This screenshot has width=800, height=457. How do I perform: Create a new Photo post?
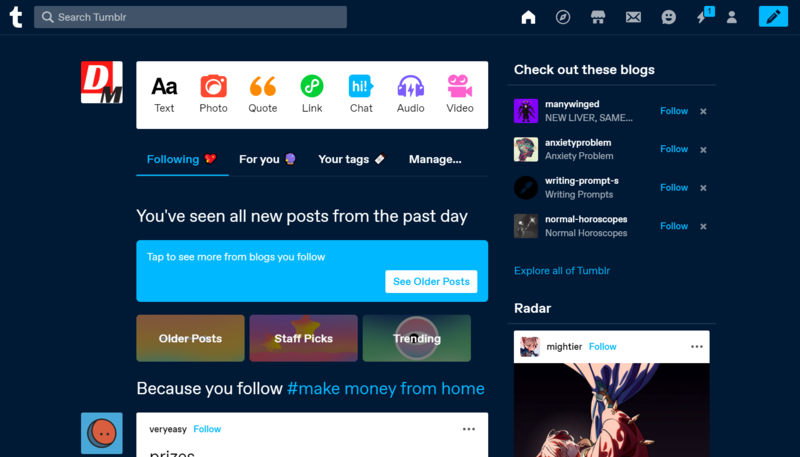[x=213, y=95]
